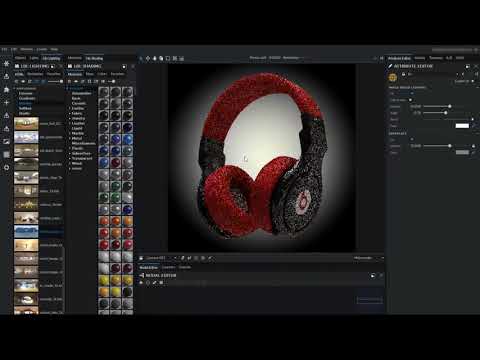This screenshot has width=480, height=360.
Task: Click the pencil icon beside ATTRIBUTE EDITOR title
Action: click(390, 66)
